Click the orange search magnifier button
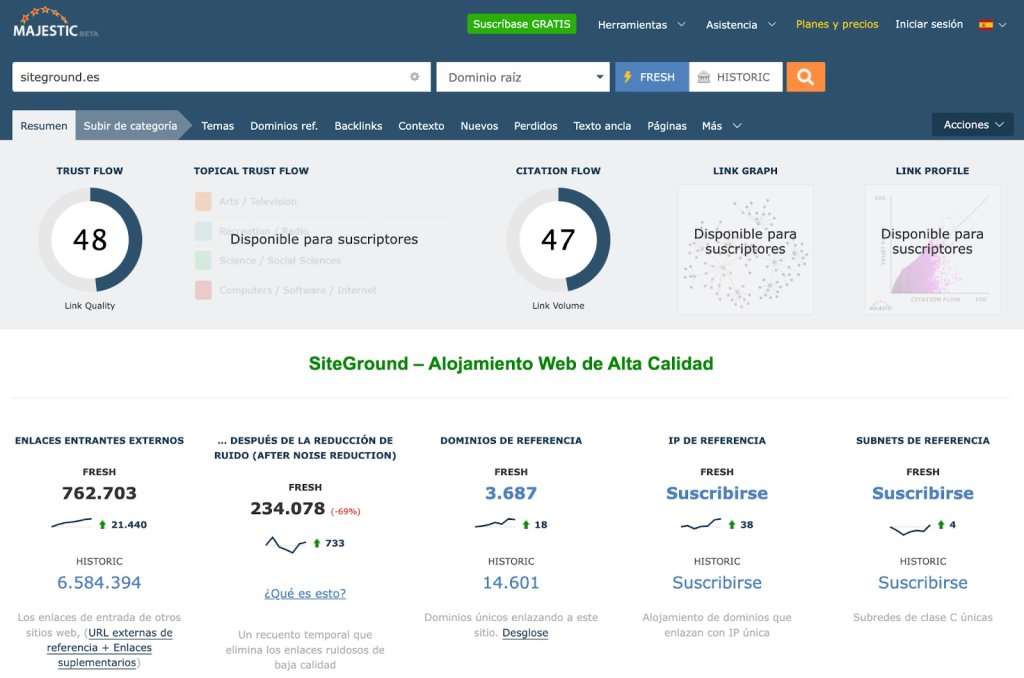 click(x=805, y=77)
